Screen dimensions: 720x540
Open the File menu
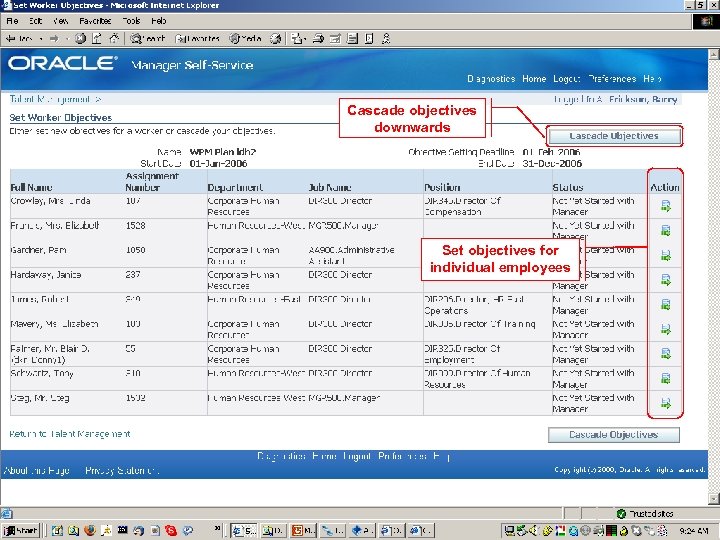(12, 21)
